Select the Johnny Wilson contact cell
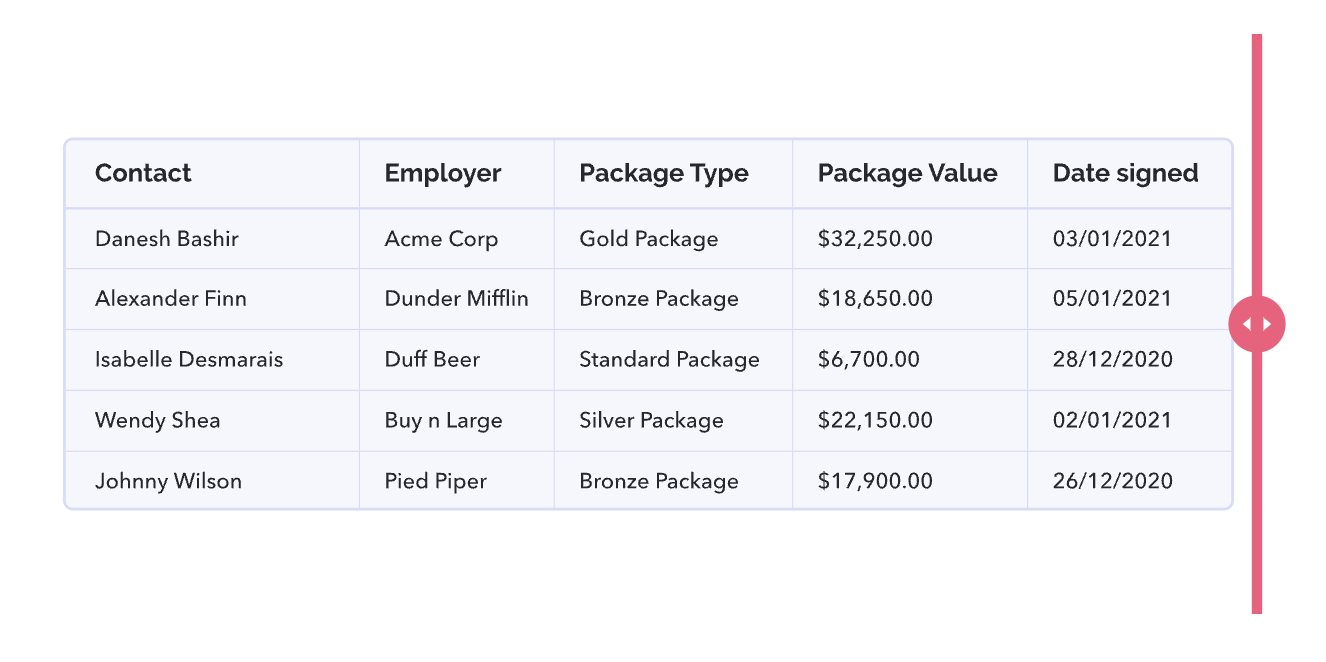The width and height of the screenshot is (1326, 662). (212, 481)
